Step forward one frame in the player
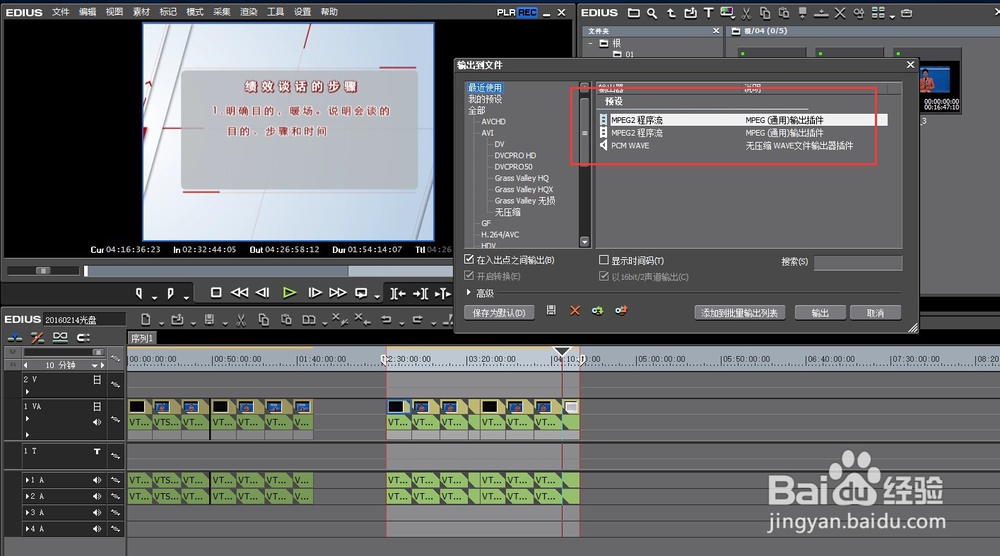Screen dimensions: 1000x556 click(314, 293)
